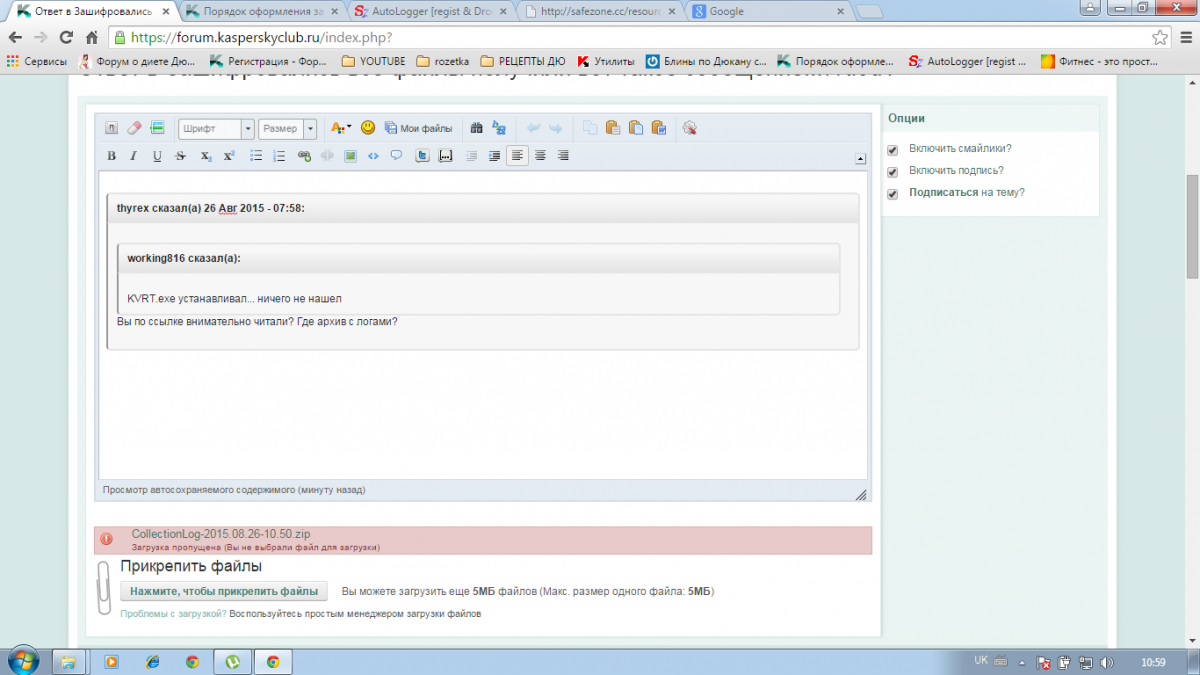Open the Мои файлы attachments button

coord(418,128)
